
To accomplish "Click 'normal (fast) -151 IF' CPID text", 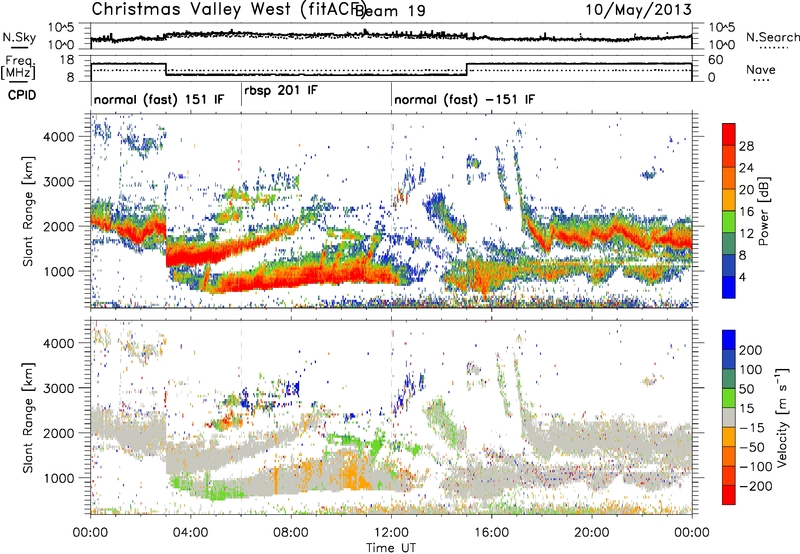I will pos(464,99).
